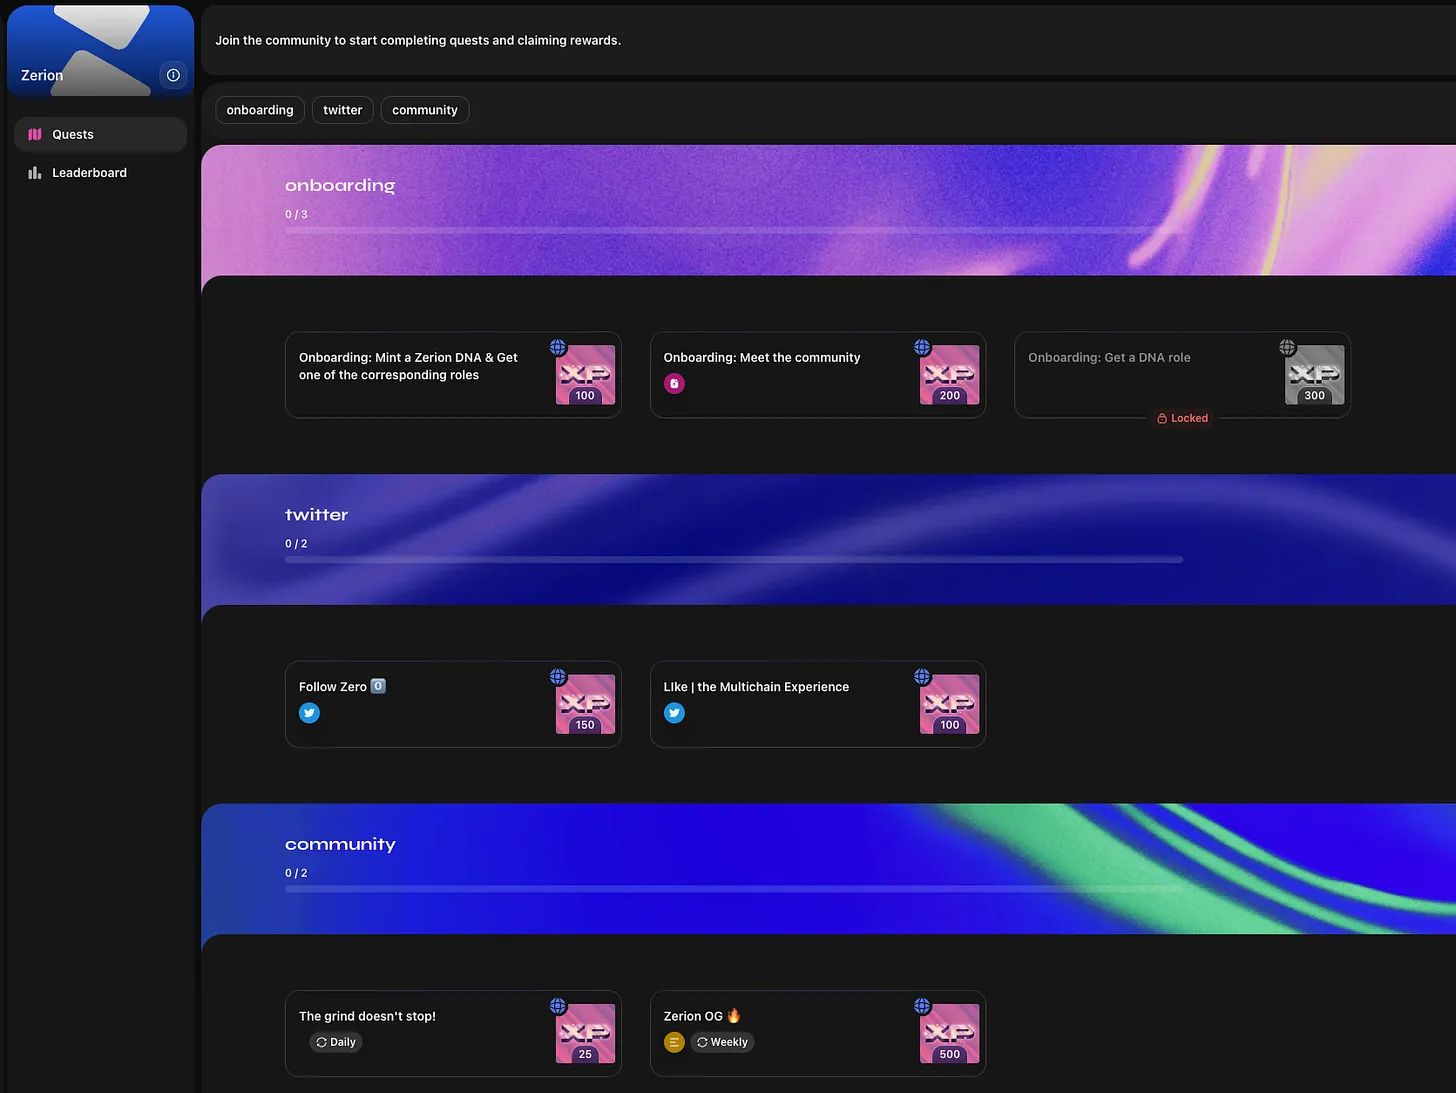Click the Twitter icon under Multichain Experience
This screenshot has width=1456, height=1093.
point(675,713)
